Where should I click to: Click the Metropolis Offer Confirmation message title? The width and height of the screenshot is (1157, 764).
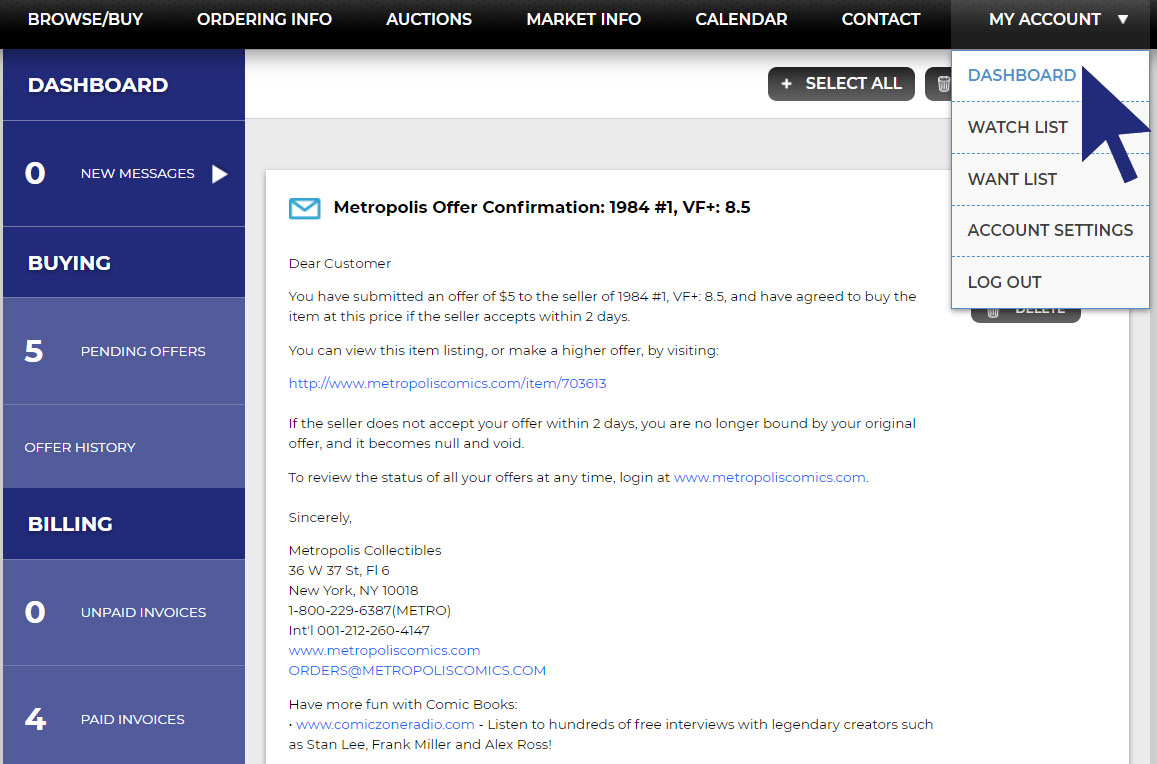point(542,207)
